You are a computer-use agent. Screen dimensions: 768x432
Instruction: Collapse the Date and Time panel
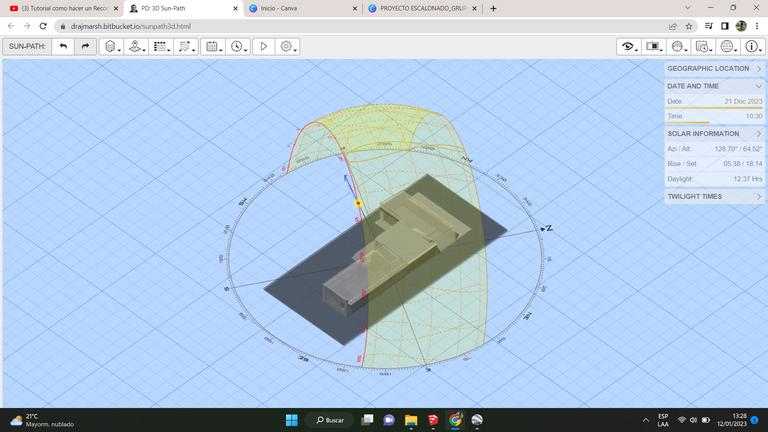714,86
